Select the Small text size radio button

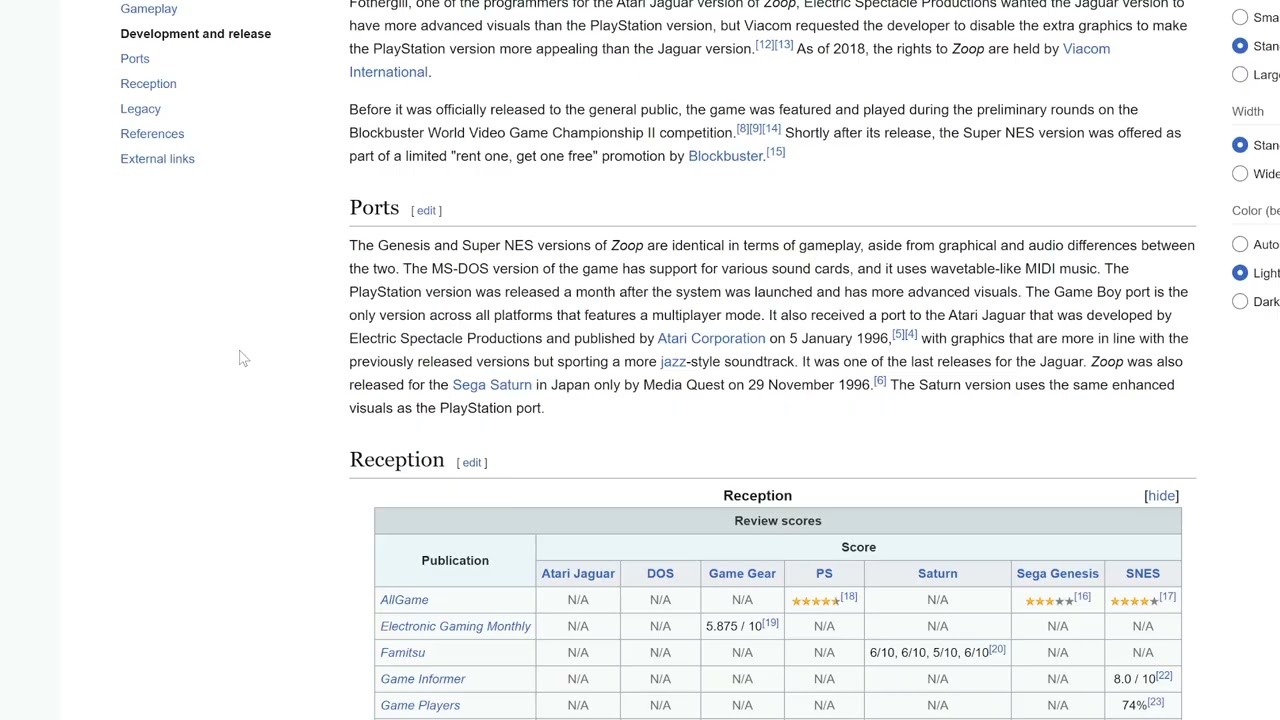[1240, 17]
